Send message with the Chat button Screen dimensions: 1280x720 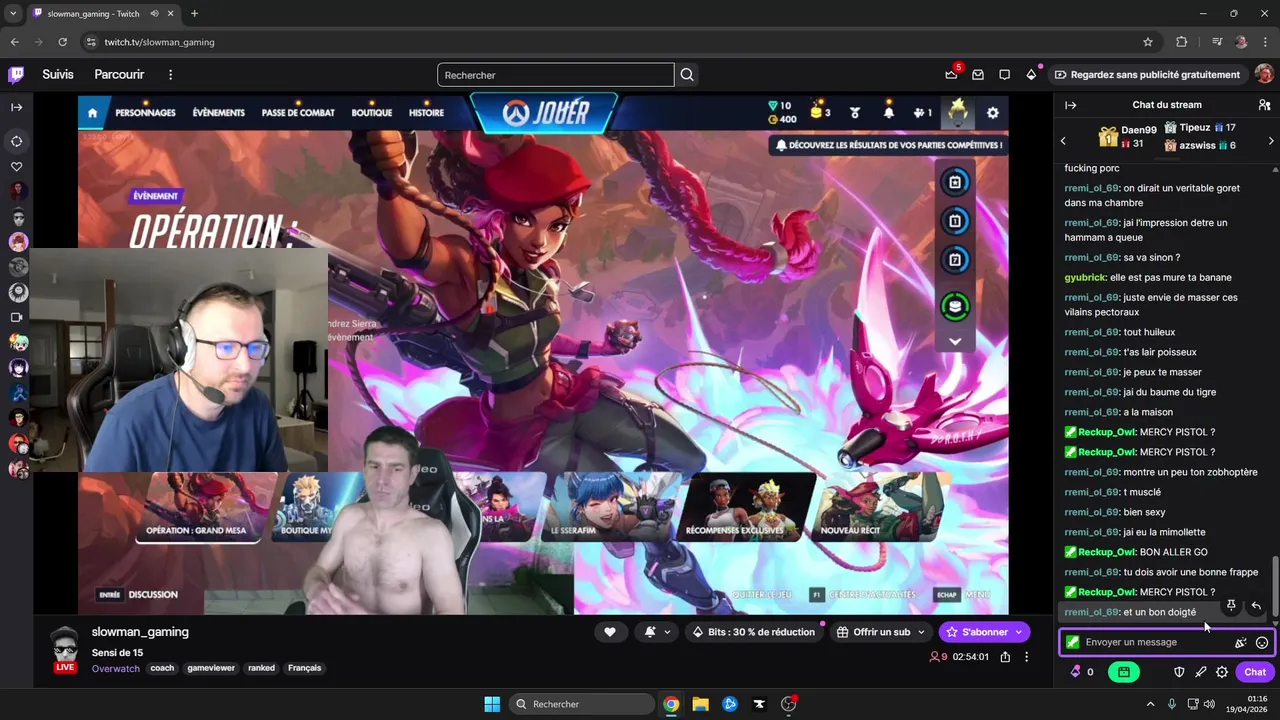(1255, 672)
